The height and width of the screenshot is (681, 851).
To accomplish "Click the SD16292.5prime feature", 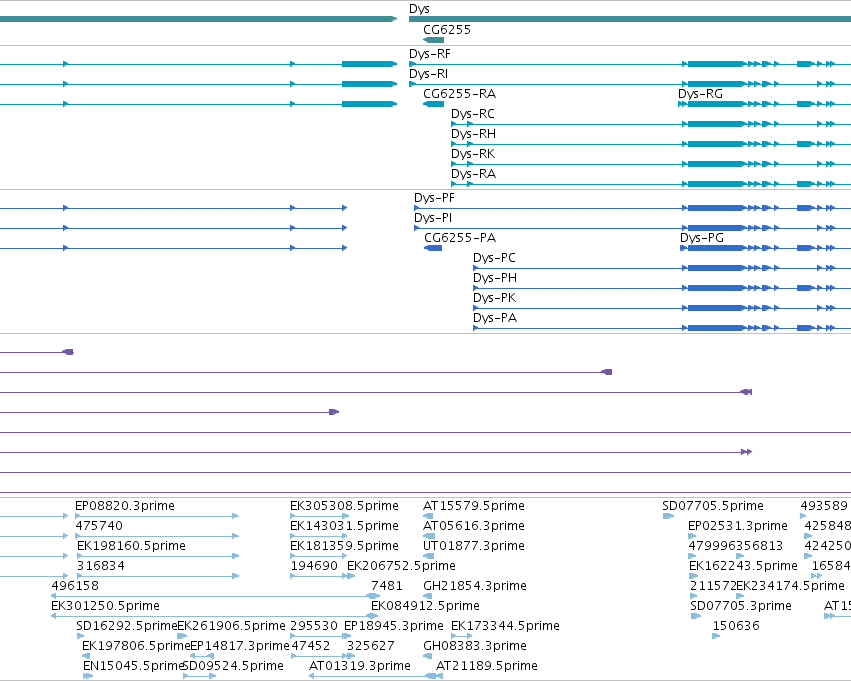I will point(126,627).
